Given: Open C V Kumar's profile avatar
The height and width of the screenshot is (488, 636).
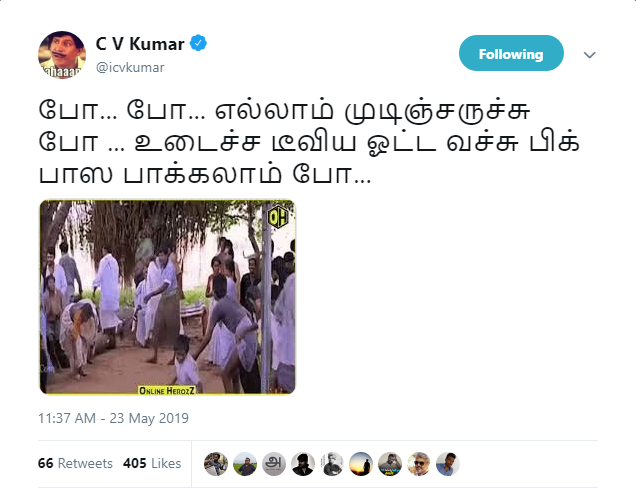Looking at the screenshot, I should coord(62,55).
